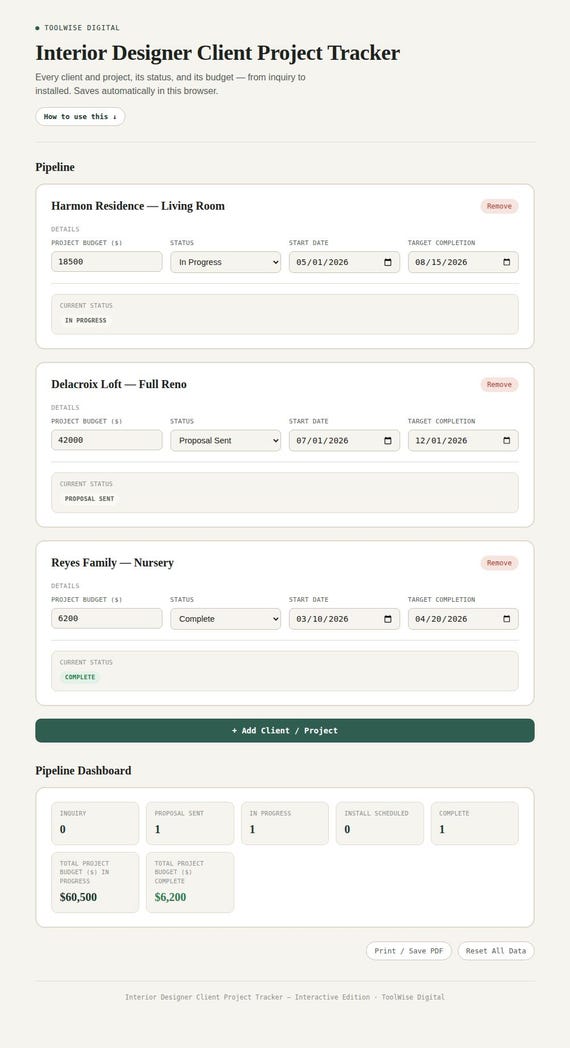The image size is (570, 1048).
Task: Click the Interior Designer Client Project Tracker heading
Action: 218,53
